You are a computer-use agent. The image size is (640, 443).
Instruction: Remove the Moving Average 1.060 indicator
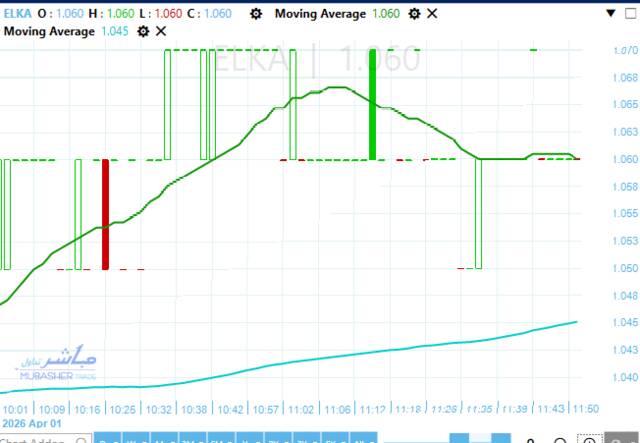tap(432, 13)
